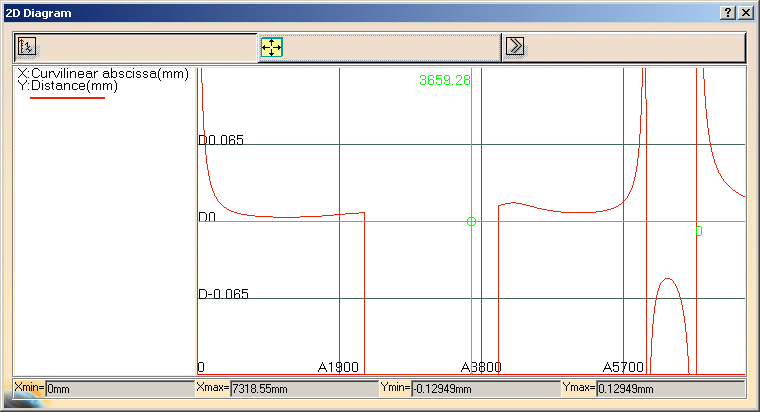Click the D-0.065 axis label

point(223,295)
